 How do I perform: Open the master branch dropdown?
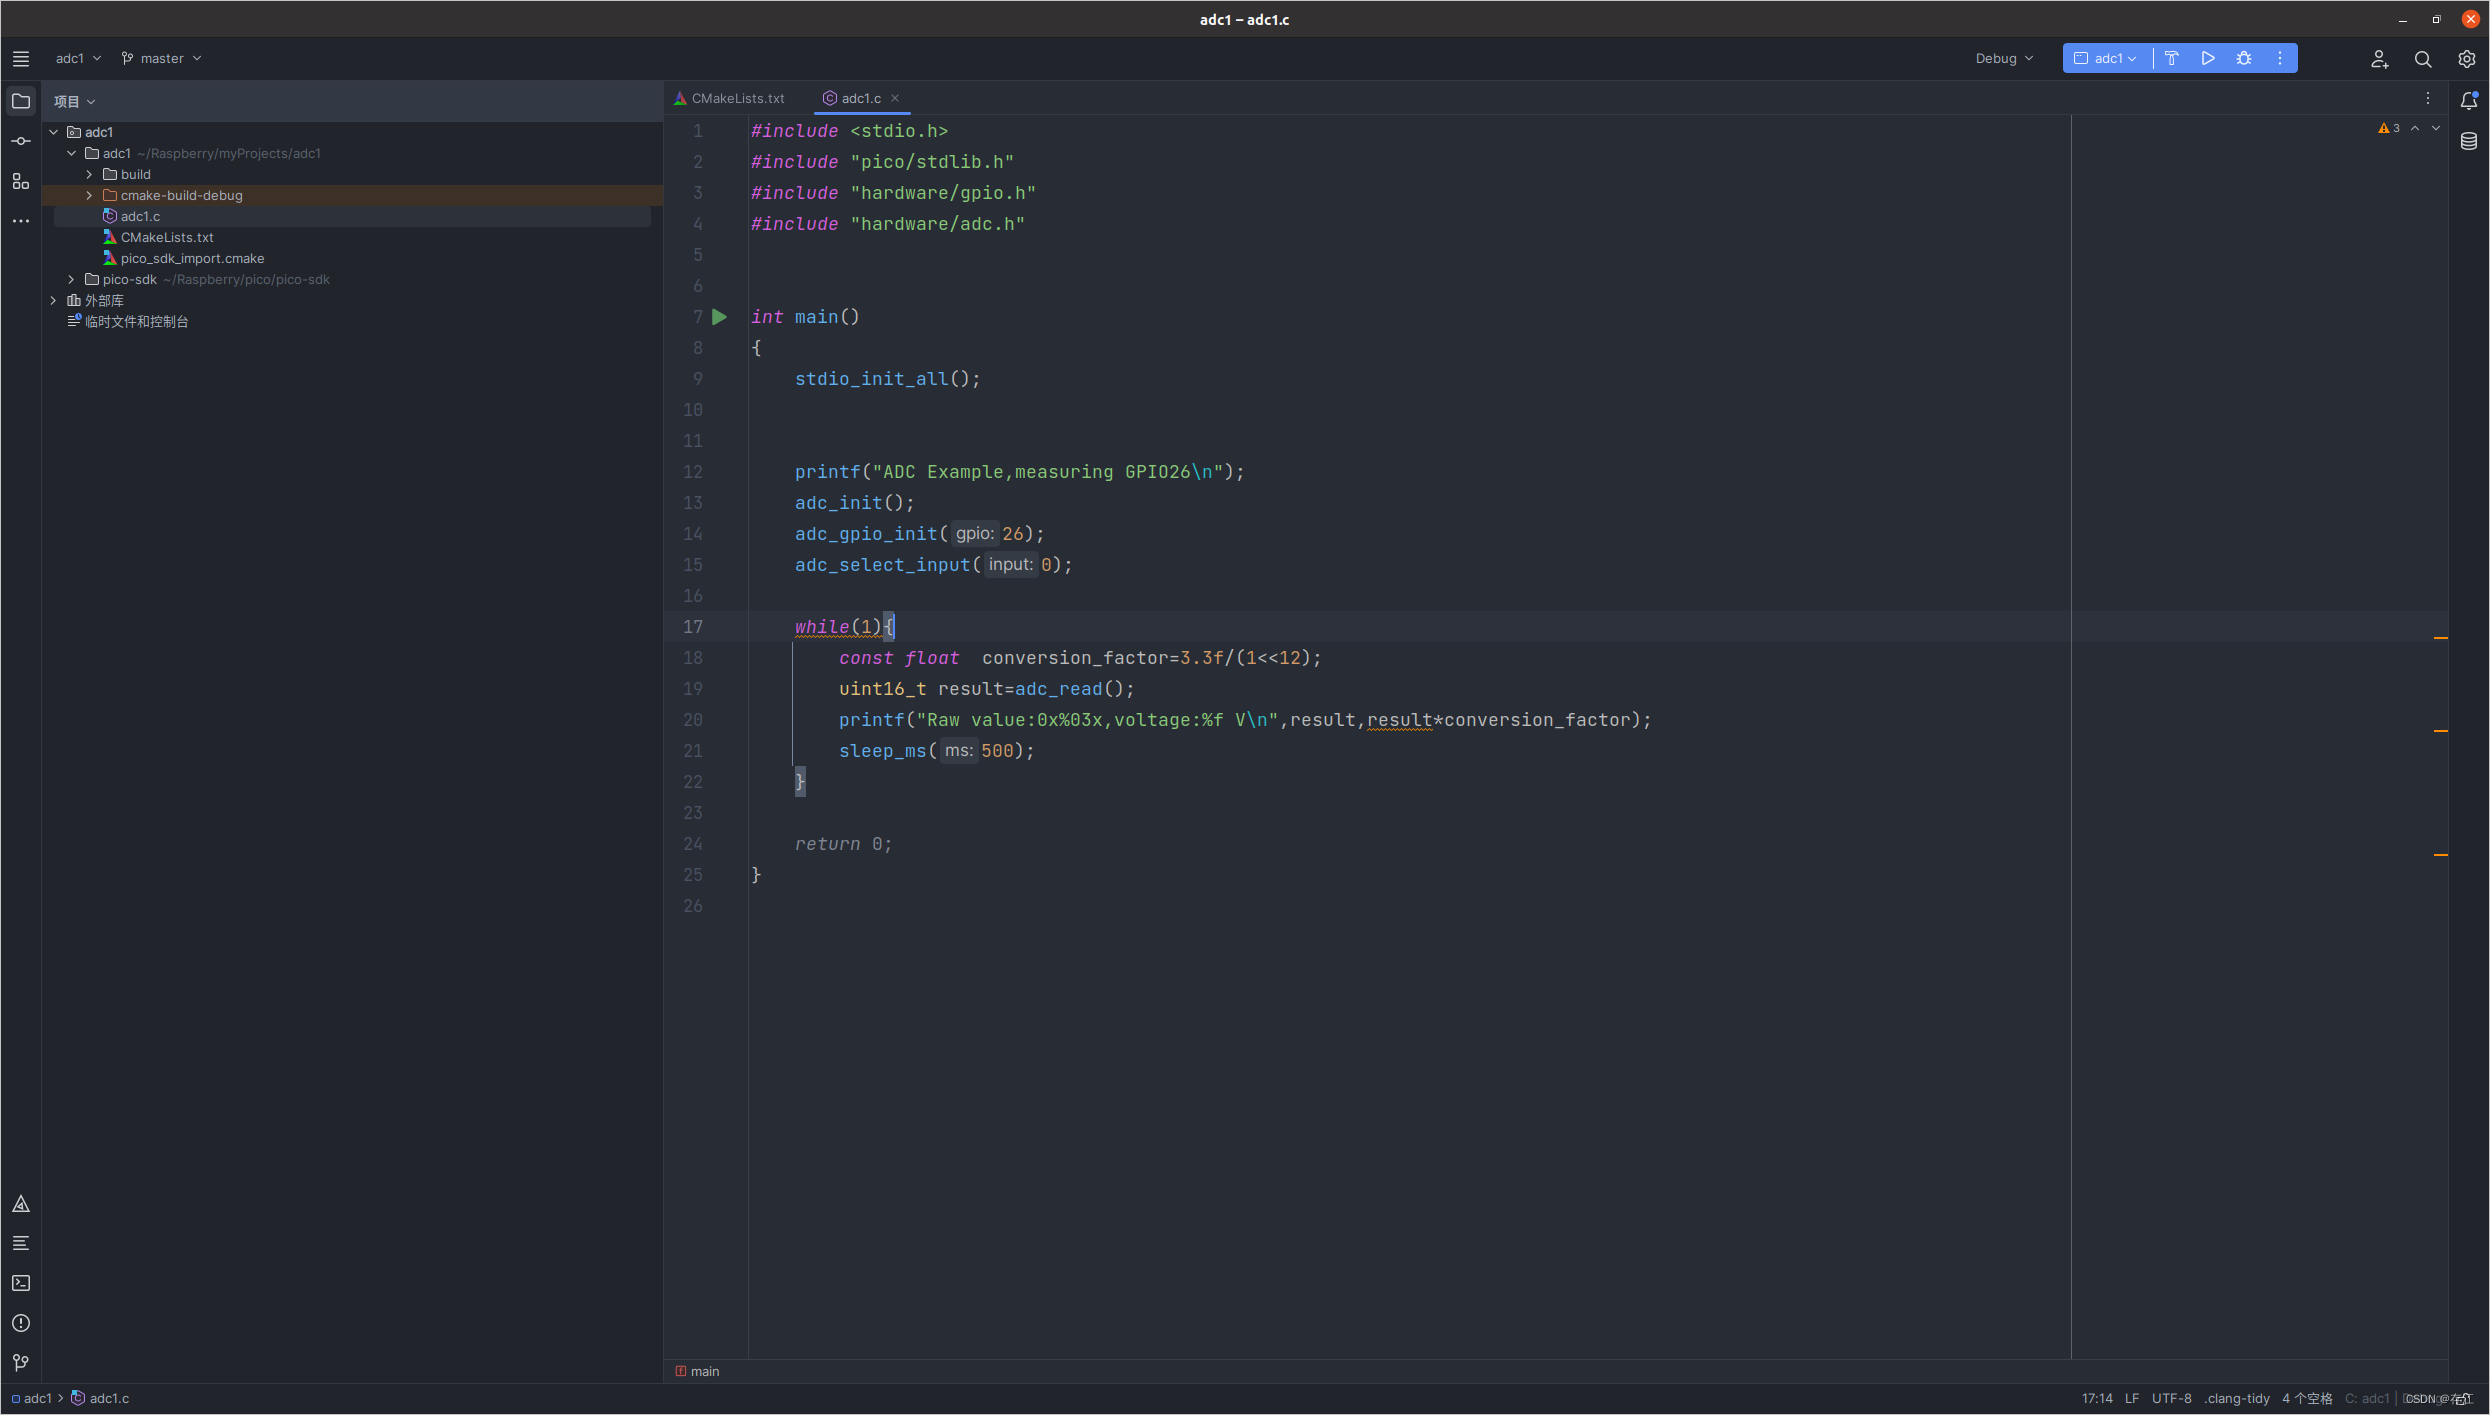coord(162,58)
